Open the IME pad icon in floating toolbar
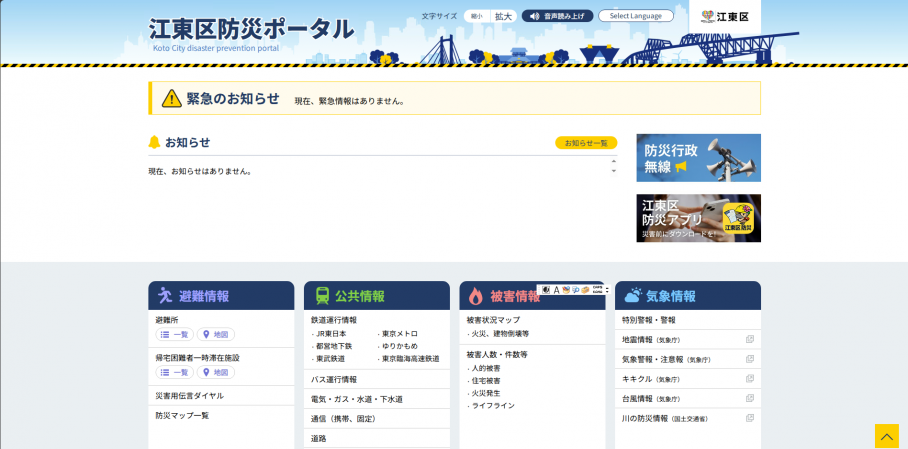This screenshot has height=449, width=908. tap(566, 290)
